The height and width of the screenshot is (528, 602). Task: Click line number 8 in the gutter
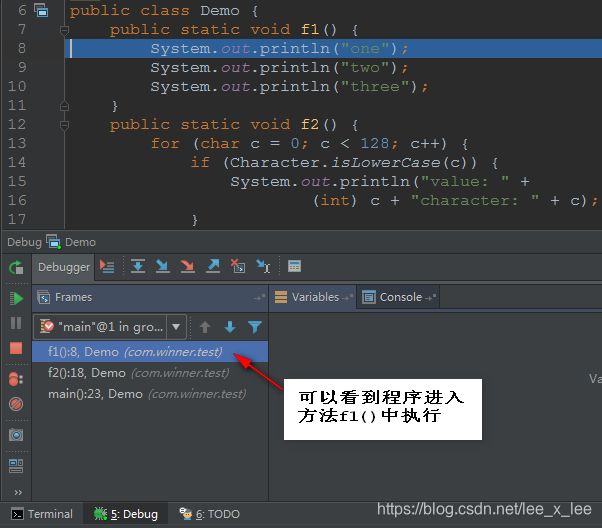tap(22, 48)
